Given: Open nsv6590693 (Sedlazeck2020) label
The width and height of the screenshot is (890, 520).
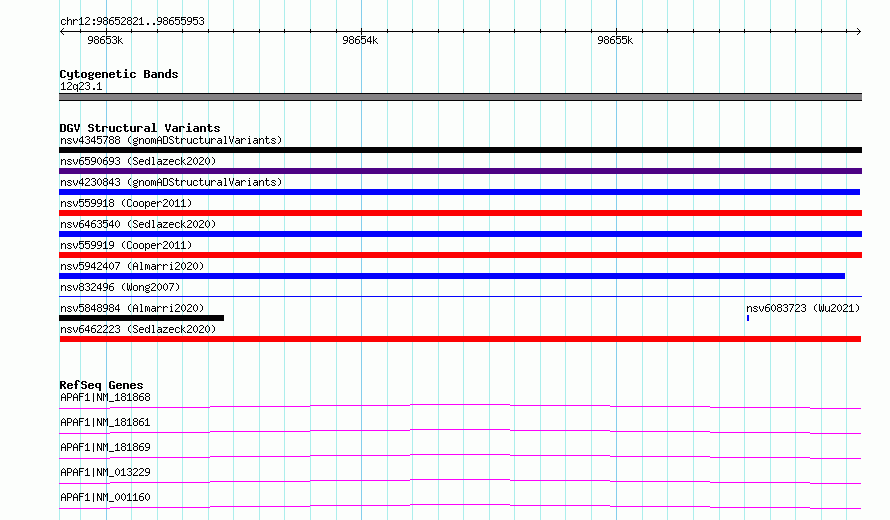Looking at the screenshot, I should click(x=138, y=161).
